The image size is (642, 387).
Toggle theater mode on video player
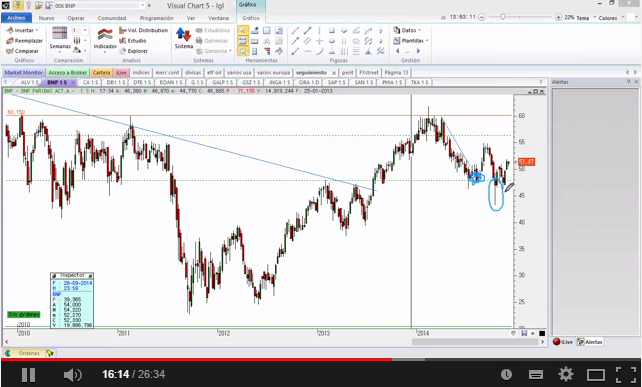[596, 374]
